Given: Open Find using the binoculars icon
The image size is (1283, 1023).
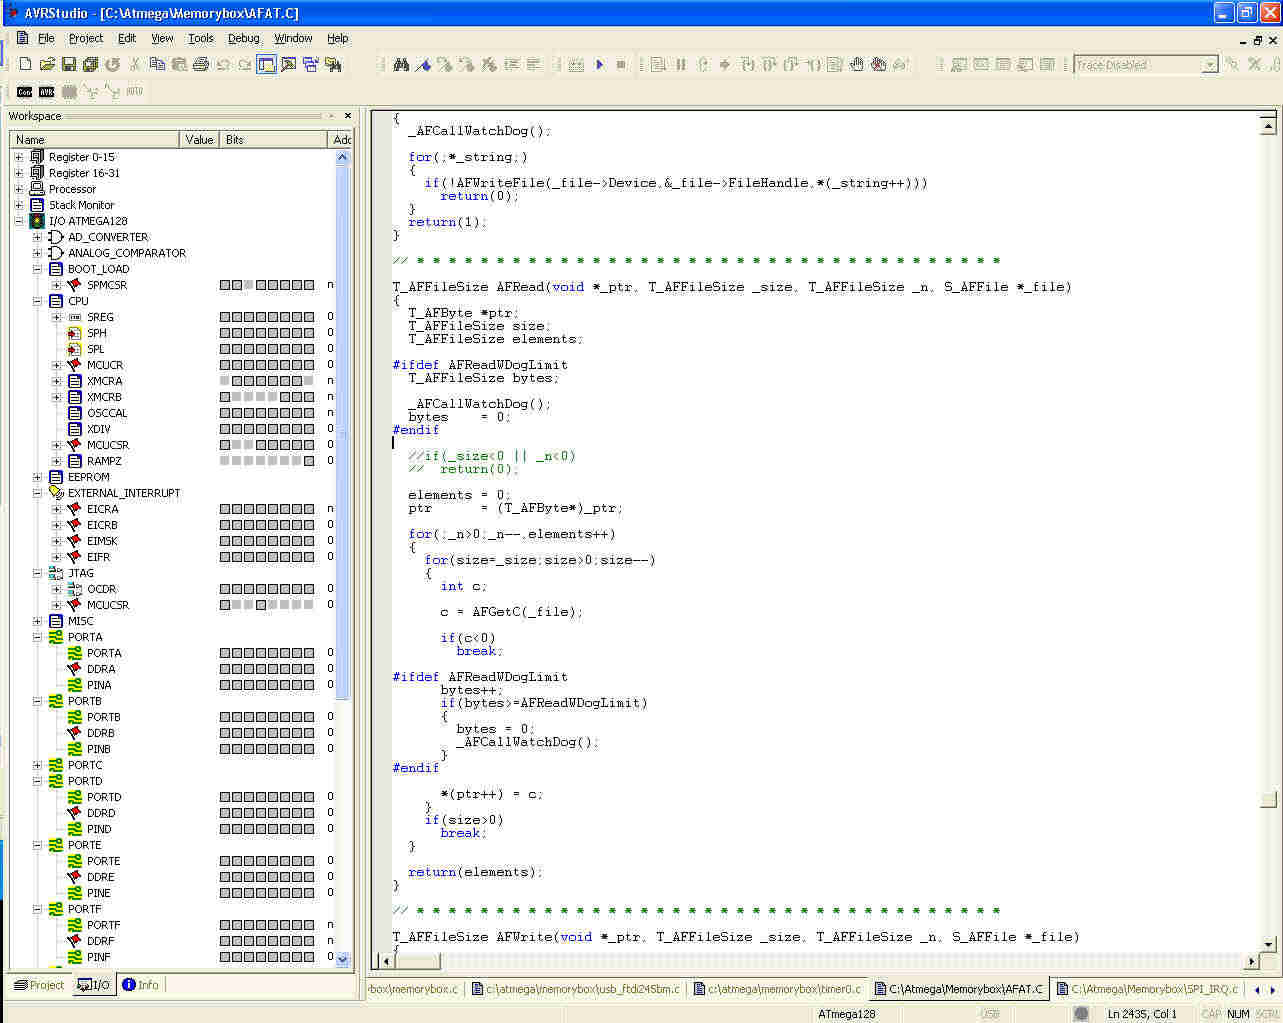Looking at the screenshot, I should click(401, 64).
